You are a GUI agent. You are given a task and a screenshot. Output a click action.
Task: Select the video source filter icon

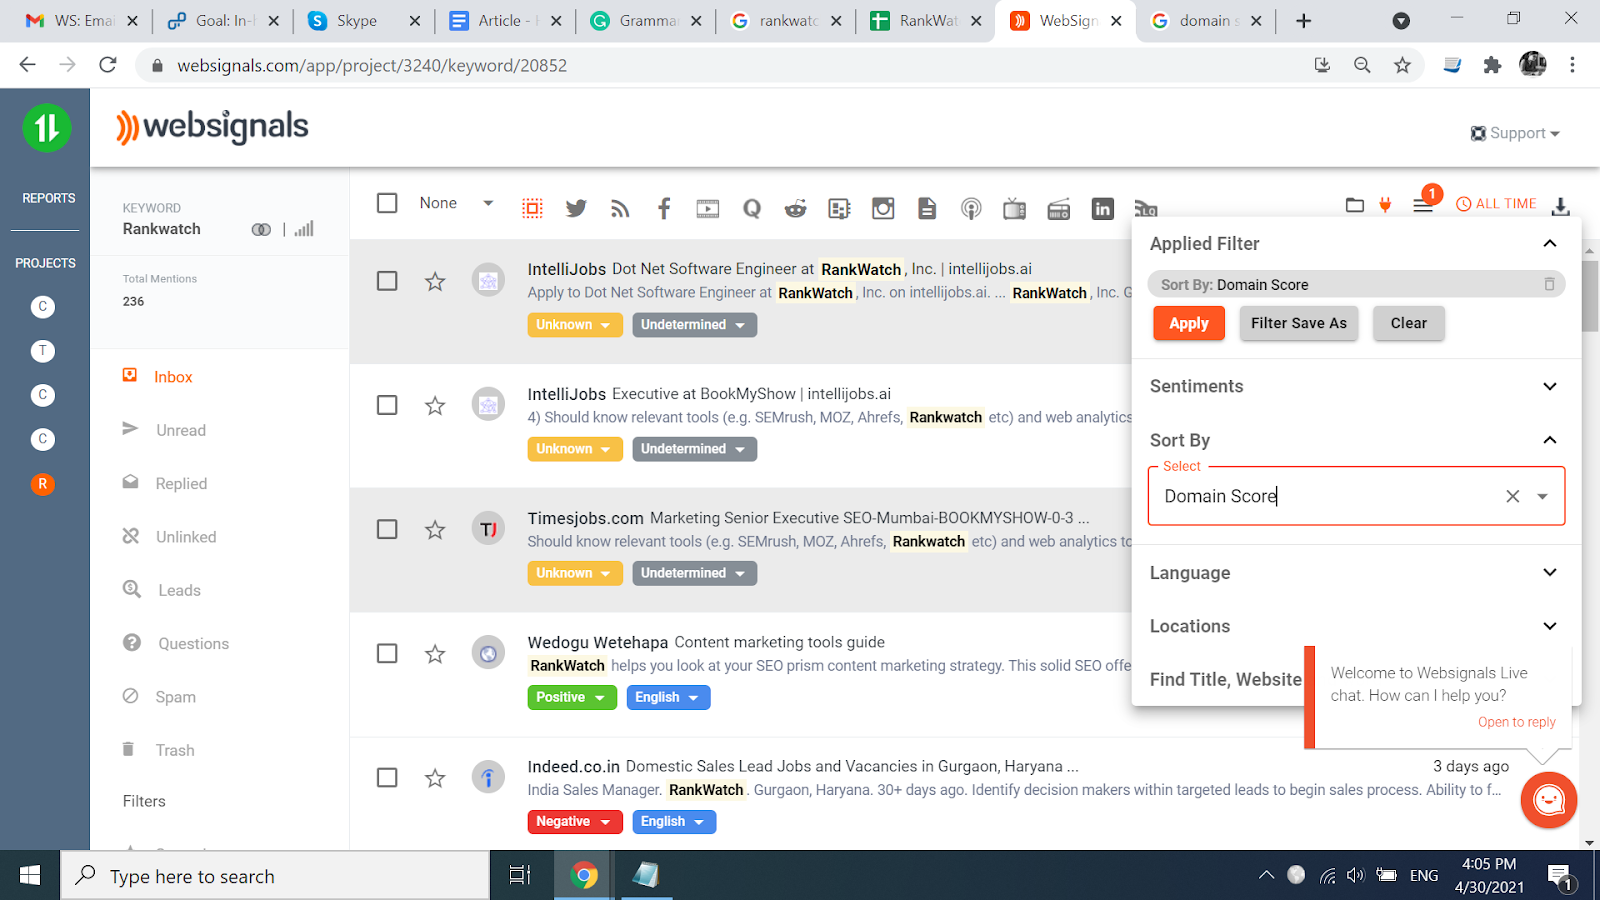(708, 208)
